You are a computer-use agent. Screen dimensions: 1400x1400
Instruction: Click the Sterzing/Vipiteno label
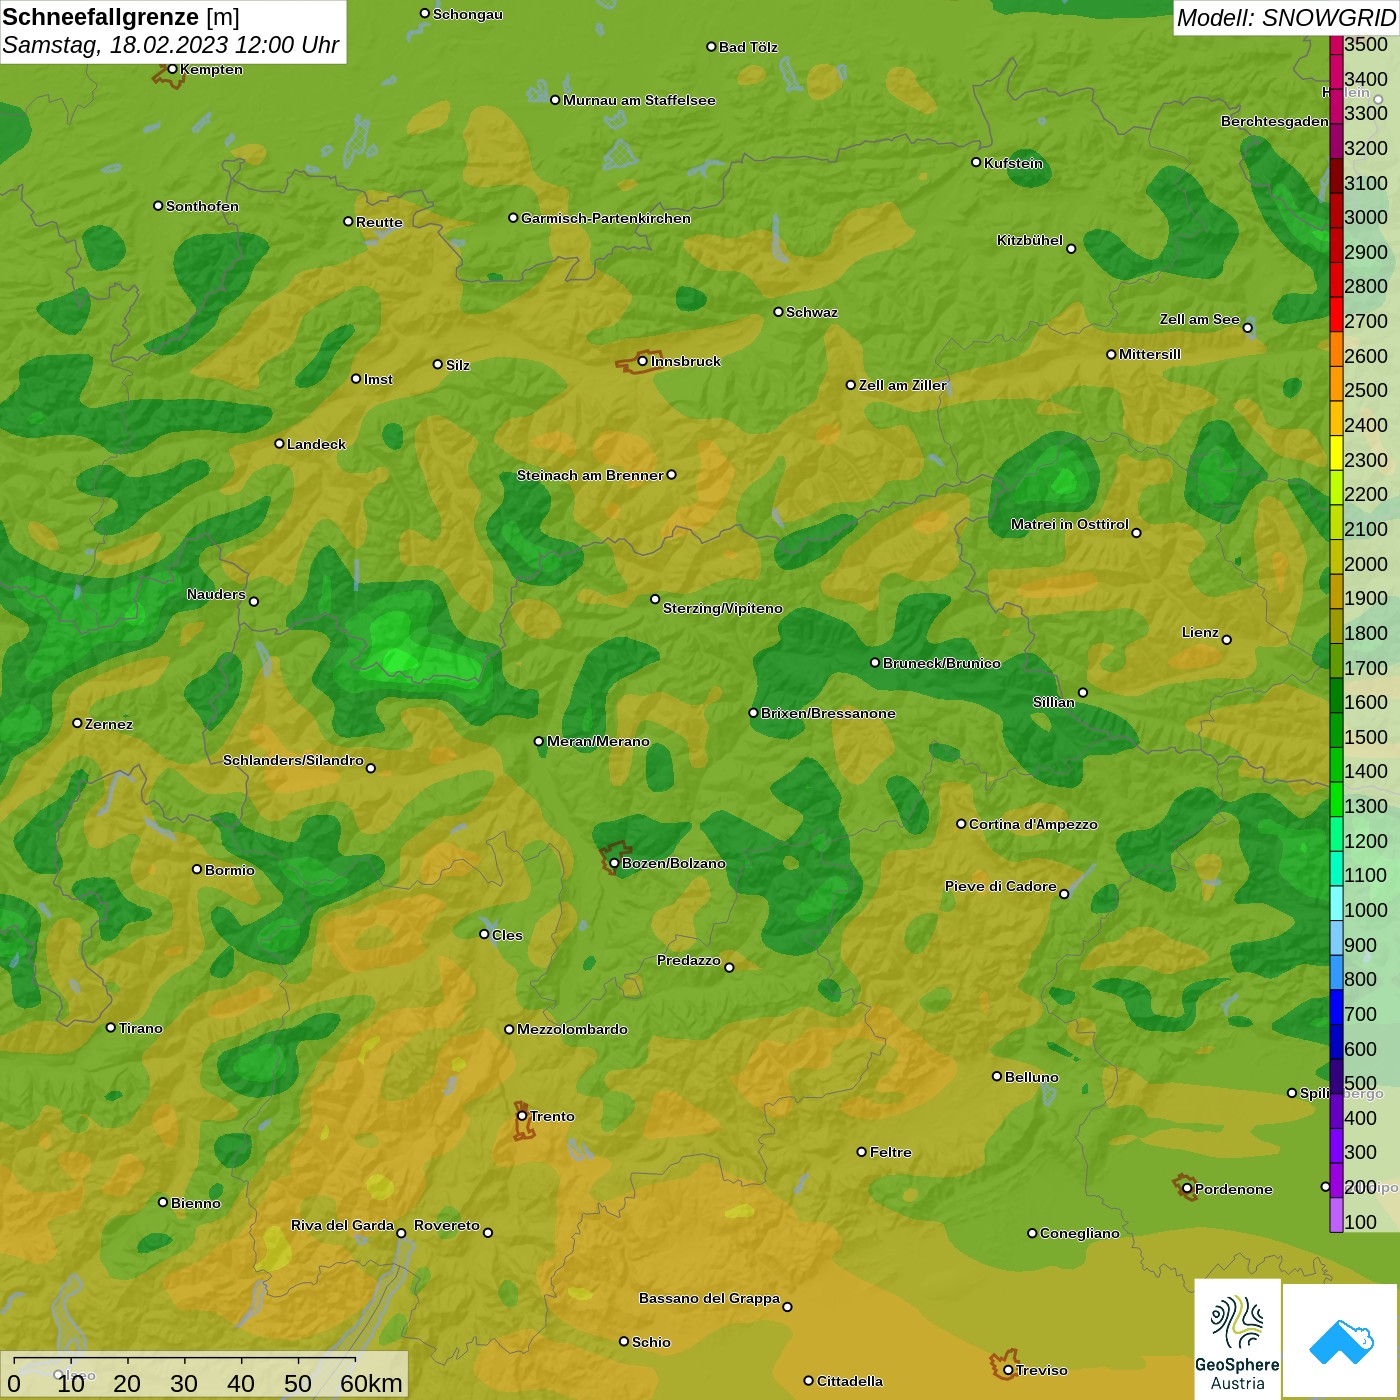pyautogui.click(x=723, y=608)
